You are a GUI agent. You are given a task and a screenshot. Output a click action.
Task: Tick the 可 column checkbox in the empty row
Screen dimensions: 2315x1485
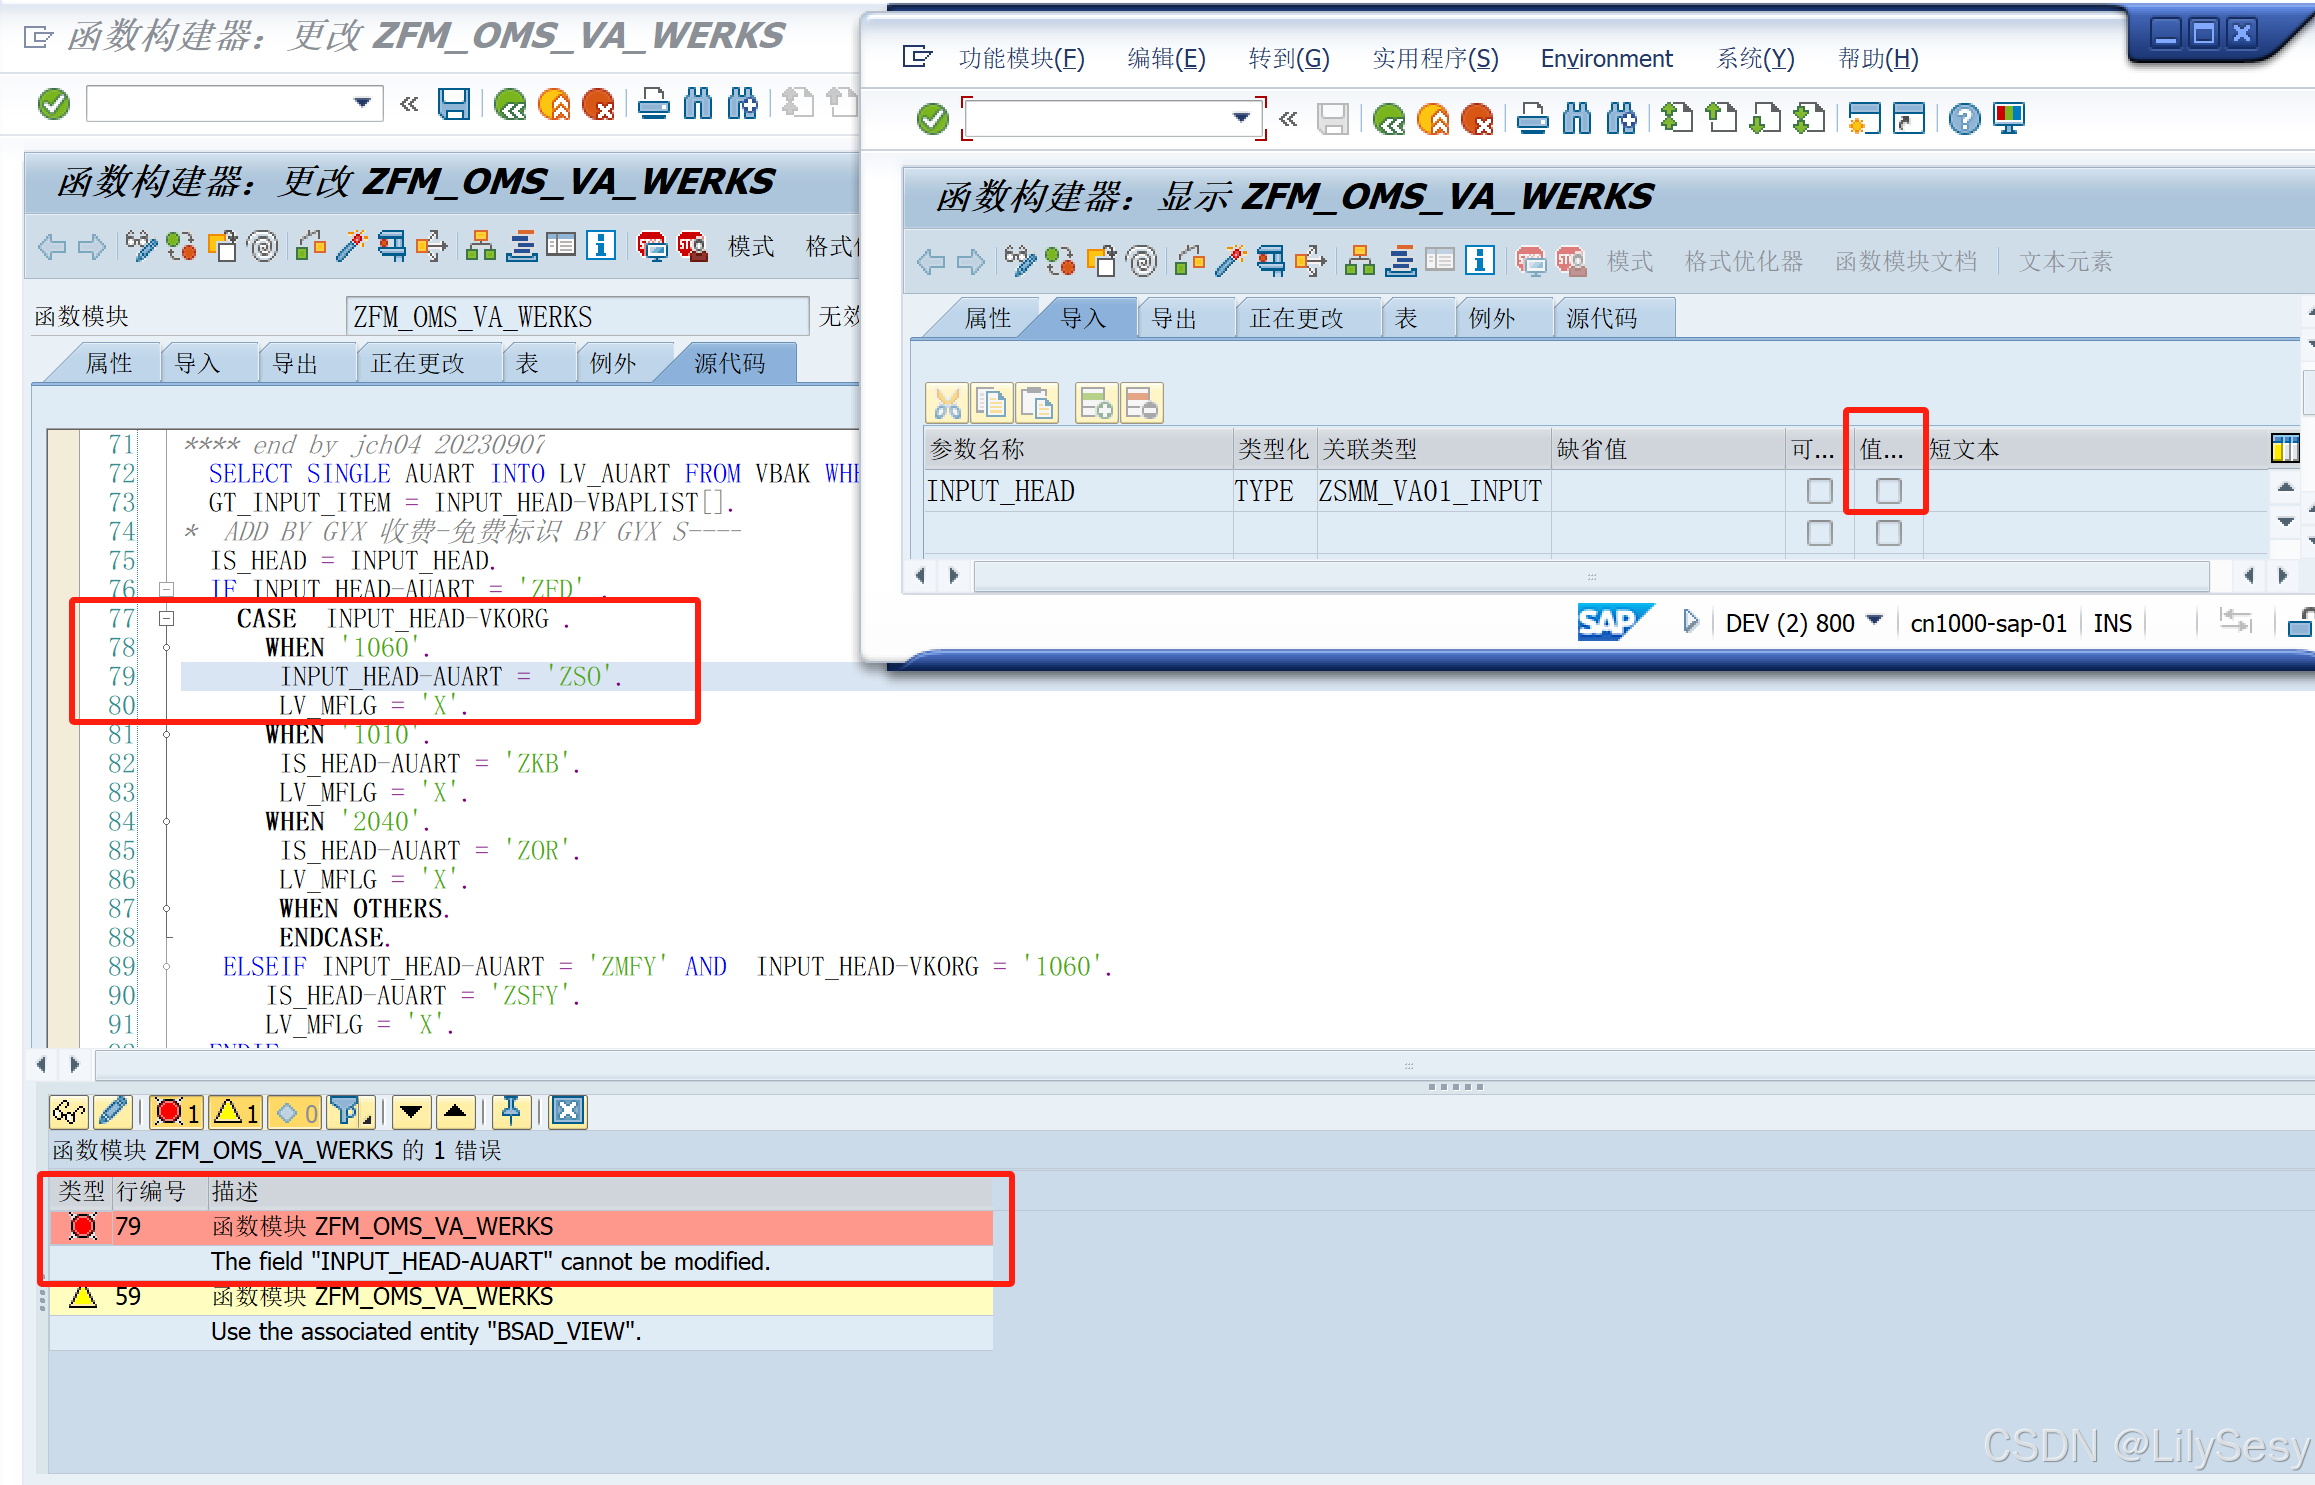1818,533
